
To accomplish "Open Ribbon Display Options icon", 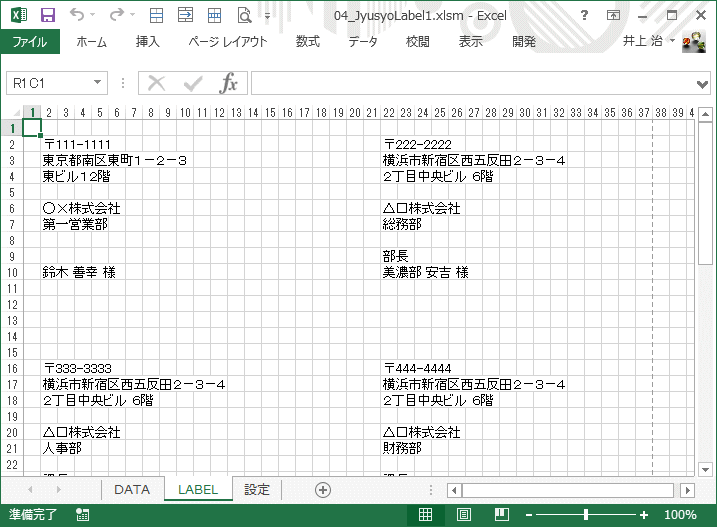I will pos(613,15).
